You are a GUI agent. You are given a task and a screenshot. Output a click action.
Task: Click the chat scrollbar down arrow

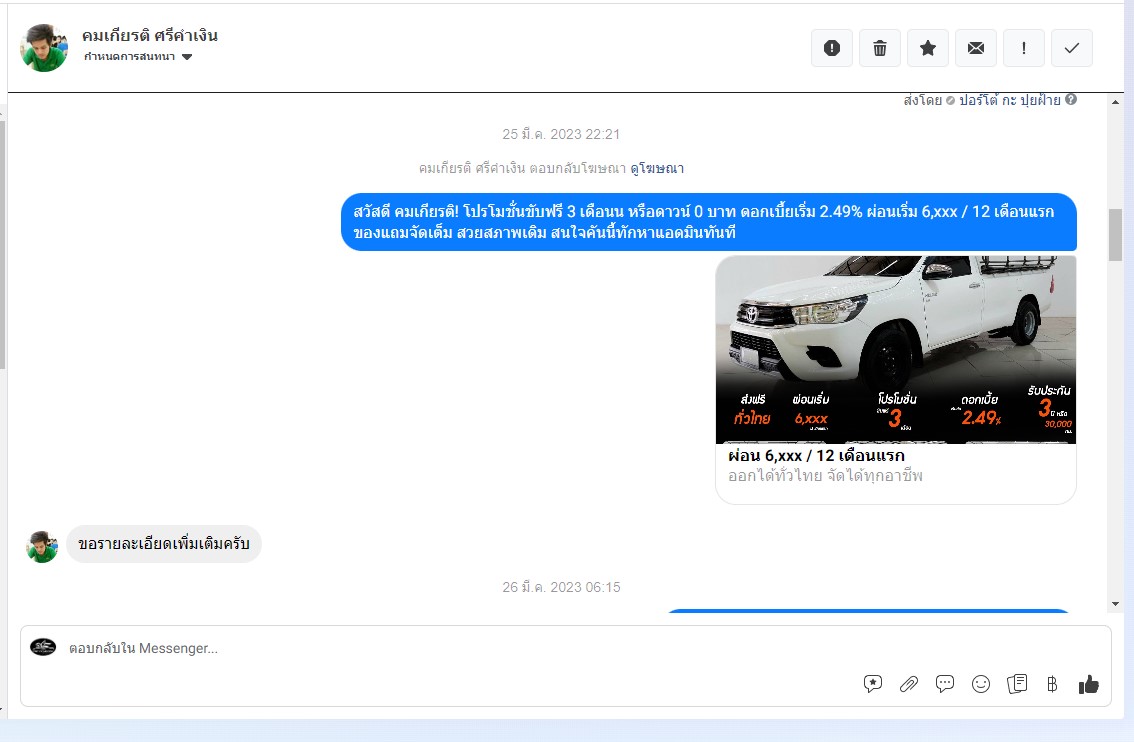[1115, 604]
